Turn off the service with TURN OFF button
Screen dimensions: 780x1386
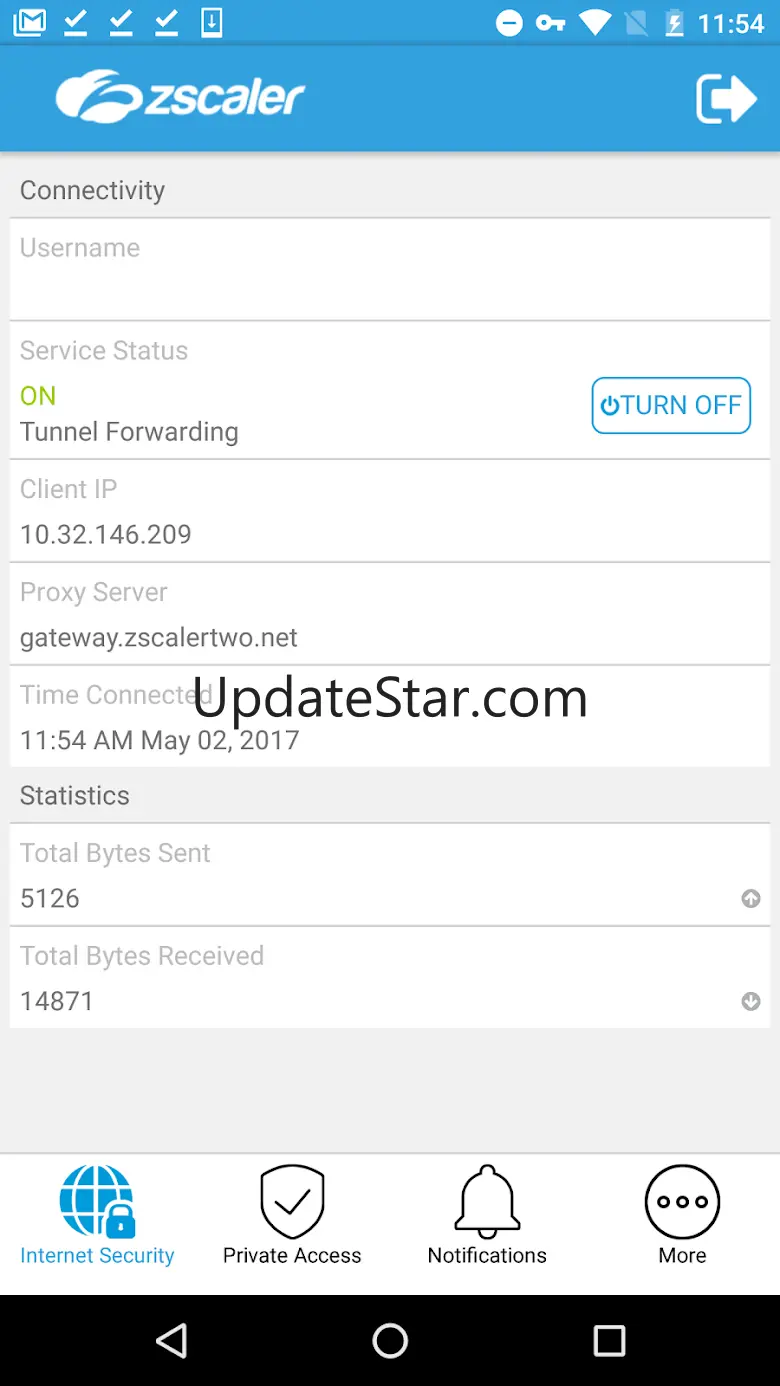pos(671,405)
